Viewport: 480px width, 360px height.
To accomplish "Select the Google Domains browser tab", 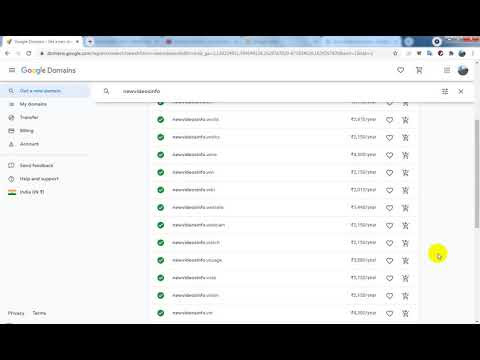I will (x=43, y=42).
